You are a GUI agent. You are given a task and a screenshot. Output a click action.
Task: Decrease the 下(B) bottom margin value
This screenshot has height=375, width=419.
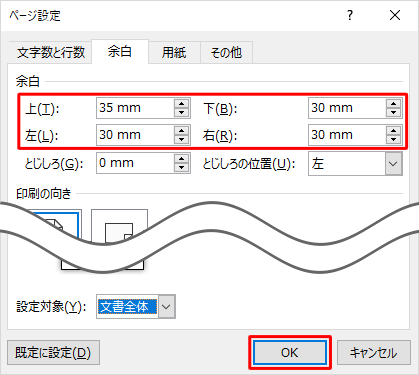(394, 113)
